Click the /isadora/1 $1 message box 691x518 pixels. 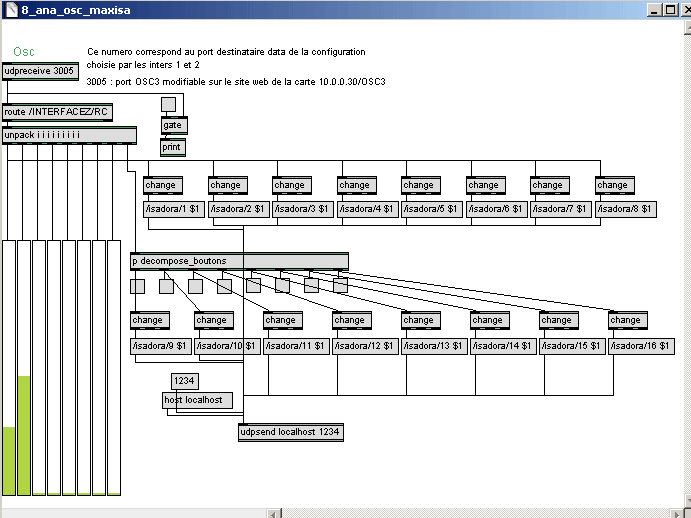172,209
